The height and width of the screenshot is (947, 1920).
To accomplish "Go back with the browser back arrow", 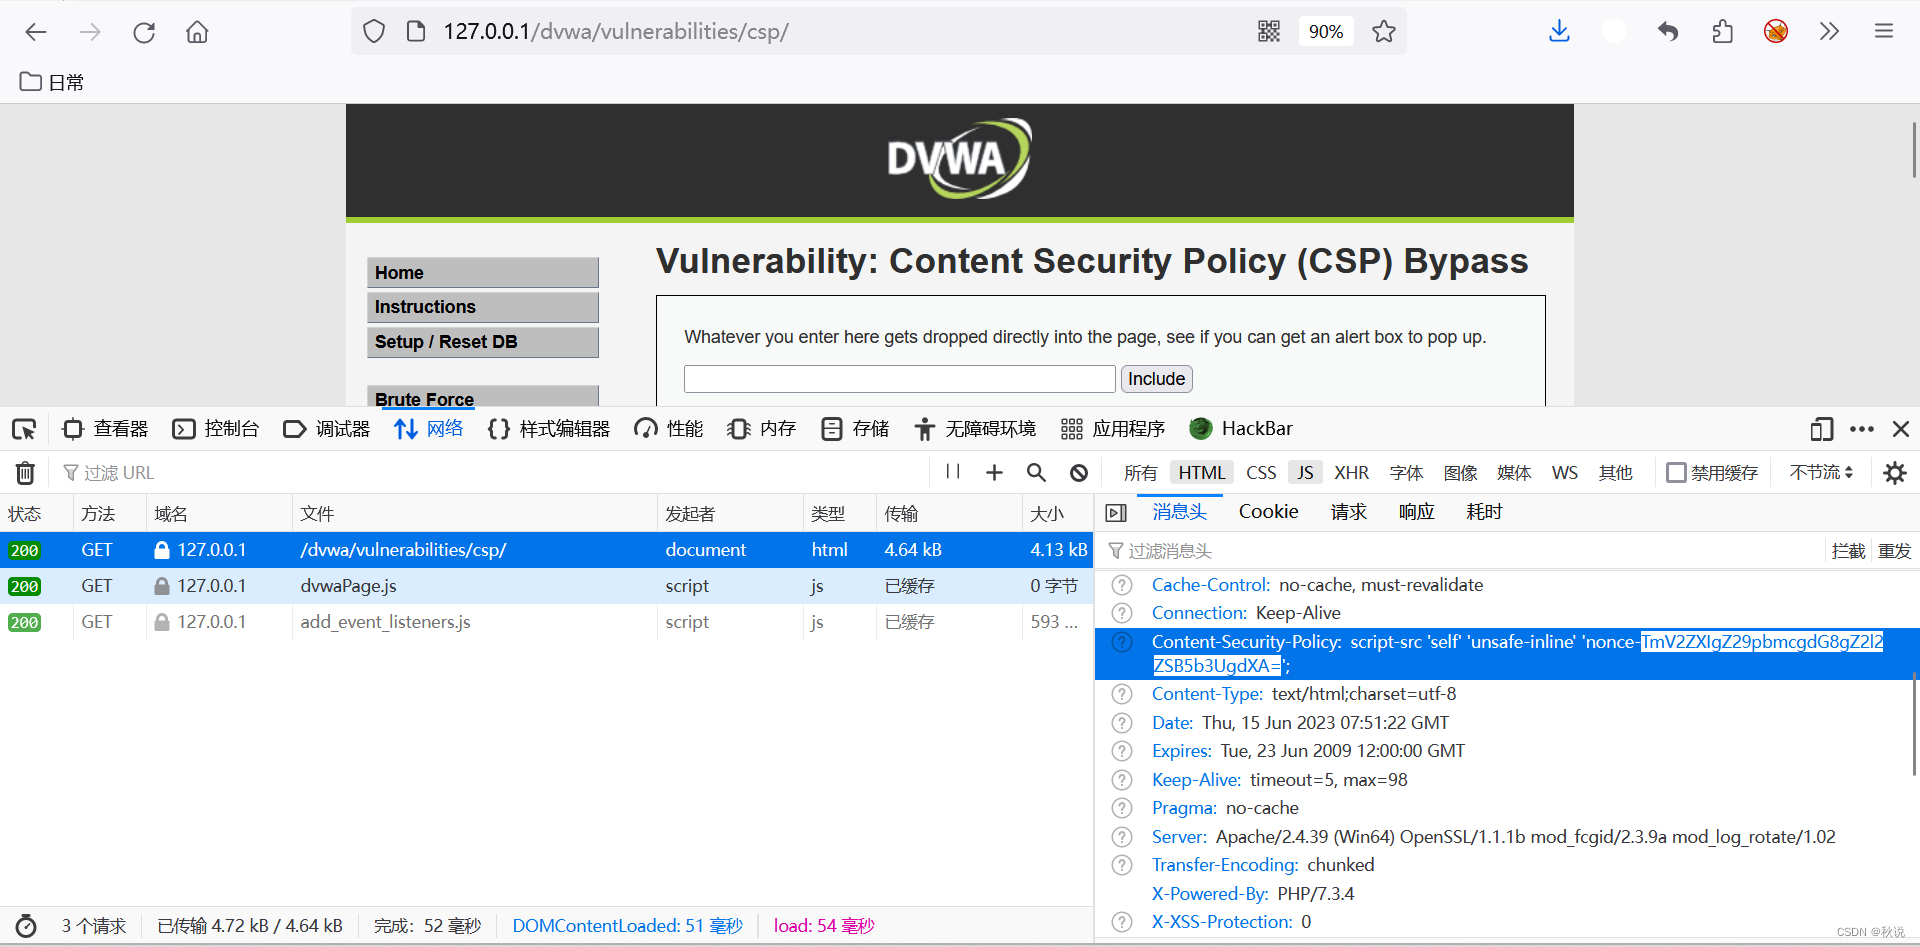I will [x=36, y=32].
